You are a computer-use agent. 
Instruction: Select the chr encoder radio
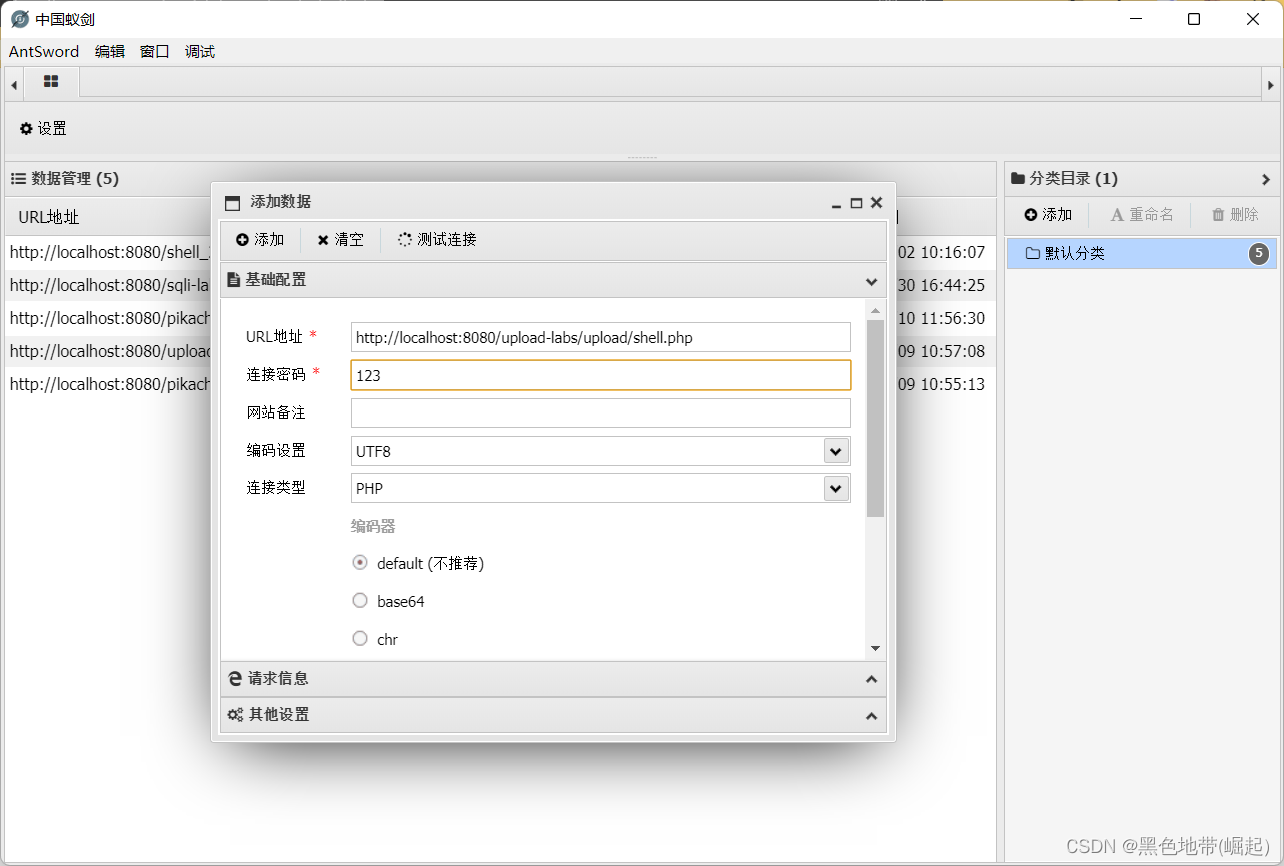360,639
